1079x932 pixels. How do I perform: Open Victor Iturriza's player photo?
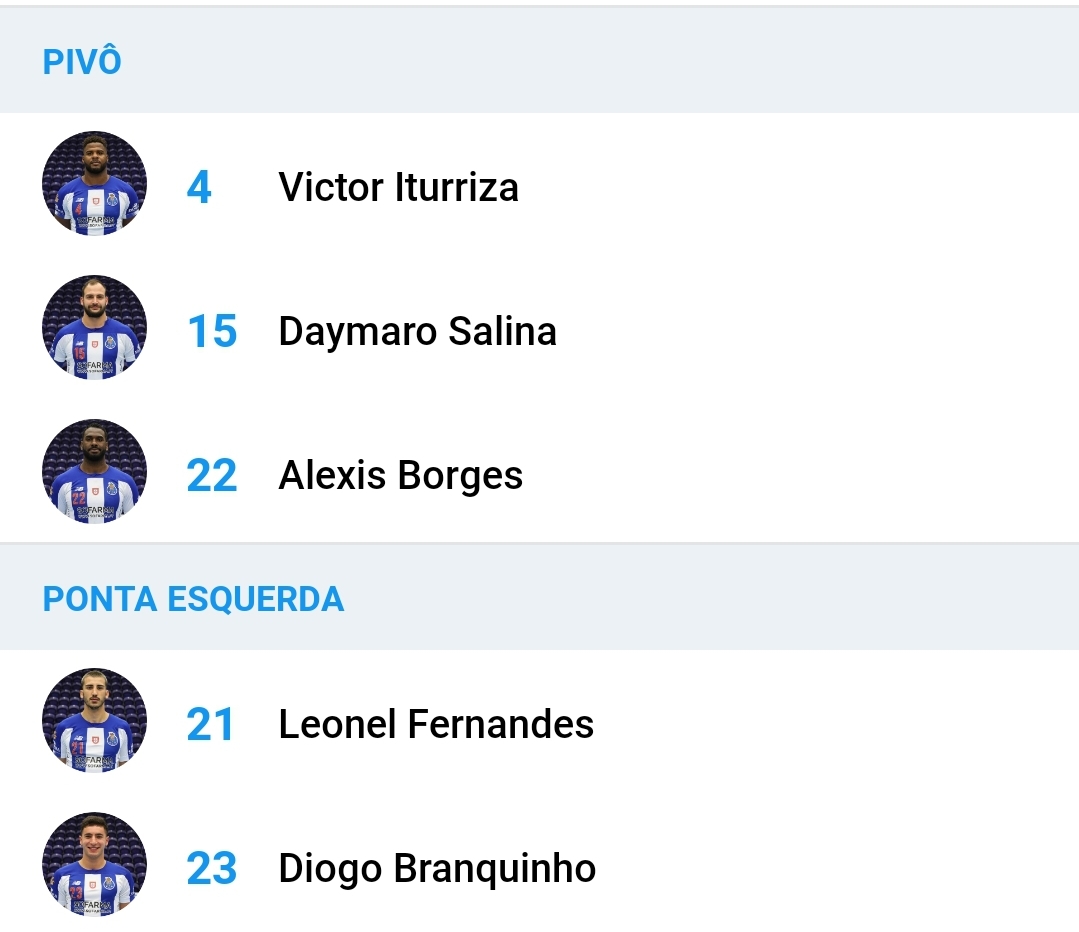pyautogui.click(x=94, y=184)
